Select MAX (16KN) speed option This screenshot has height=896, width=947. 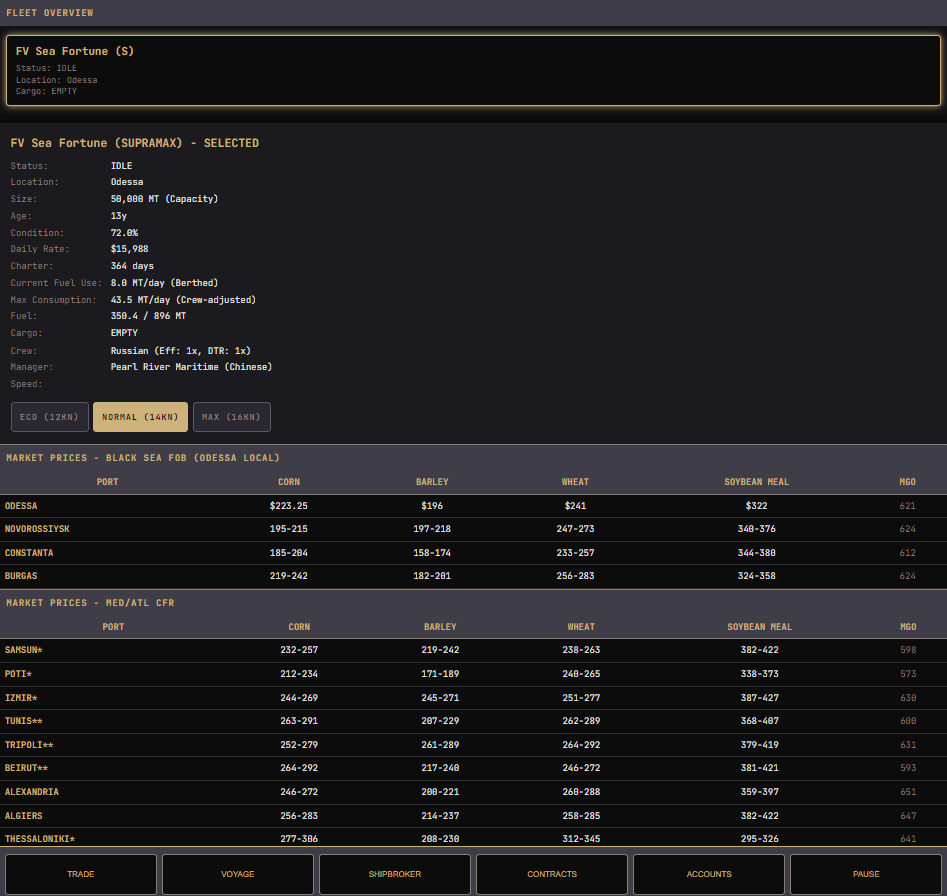point(231,417)
